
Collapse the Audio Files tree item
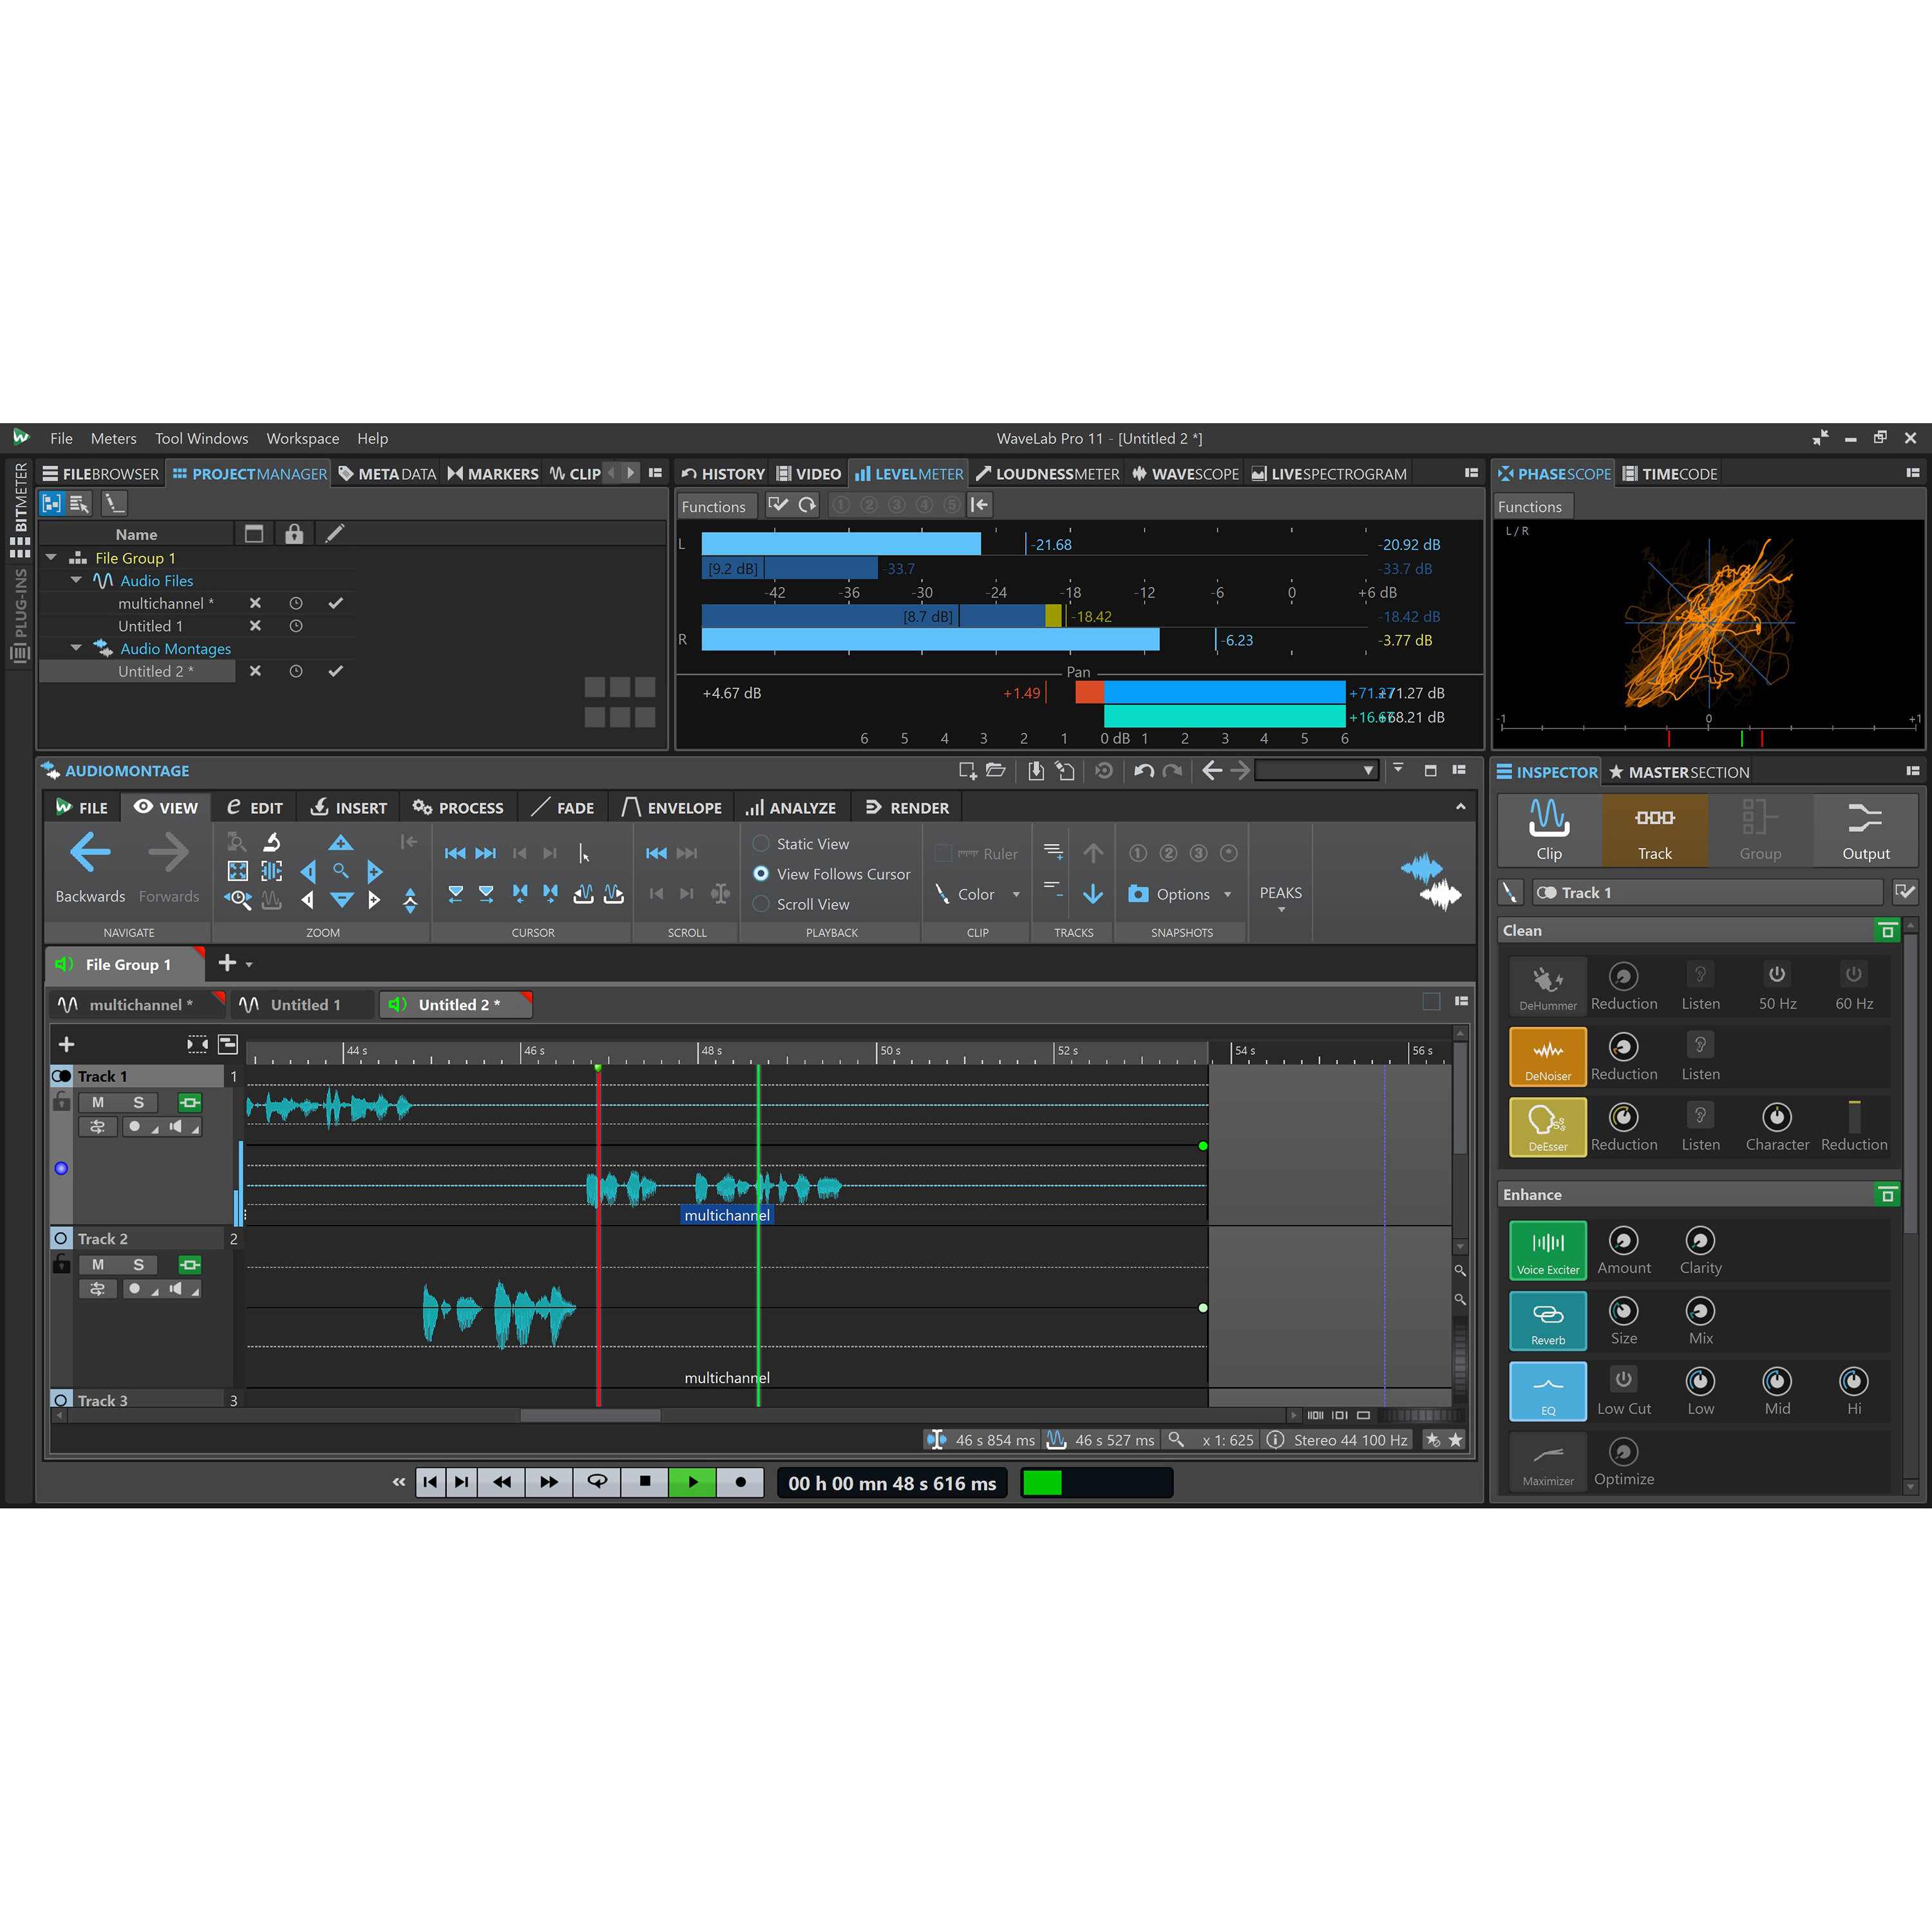(x=76, y=580)
